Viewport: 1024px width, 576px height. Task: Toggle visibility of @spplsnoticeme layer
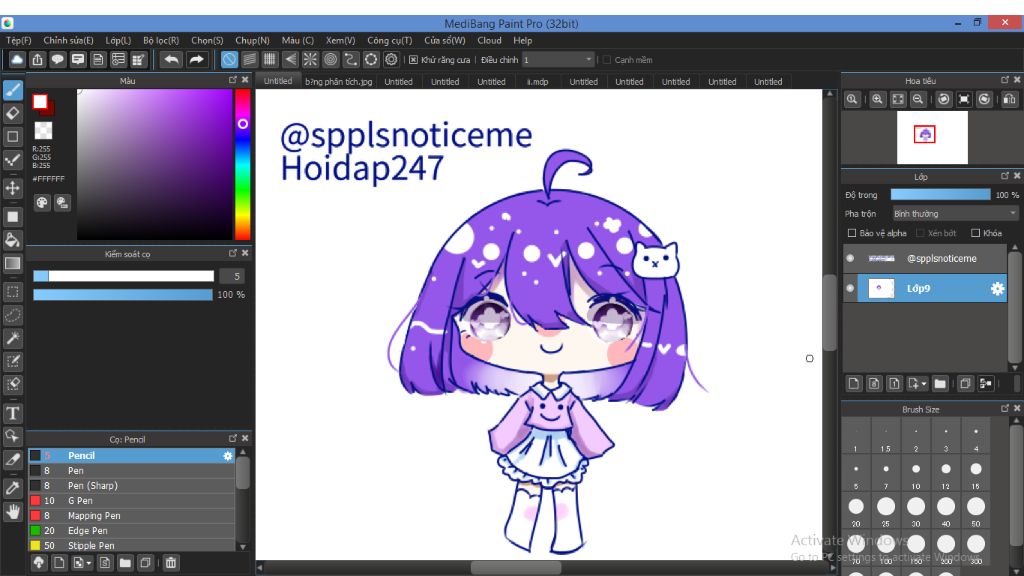pyautogui.click(x=850, y=259)
